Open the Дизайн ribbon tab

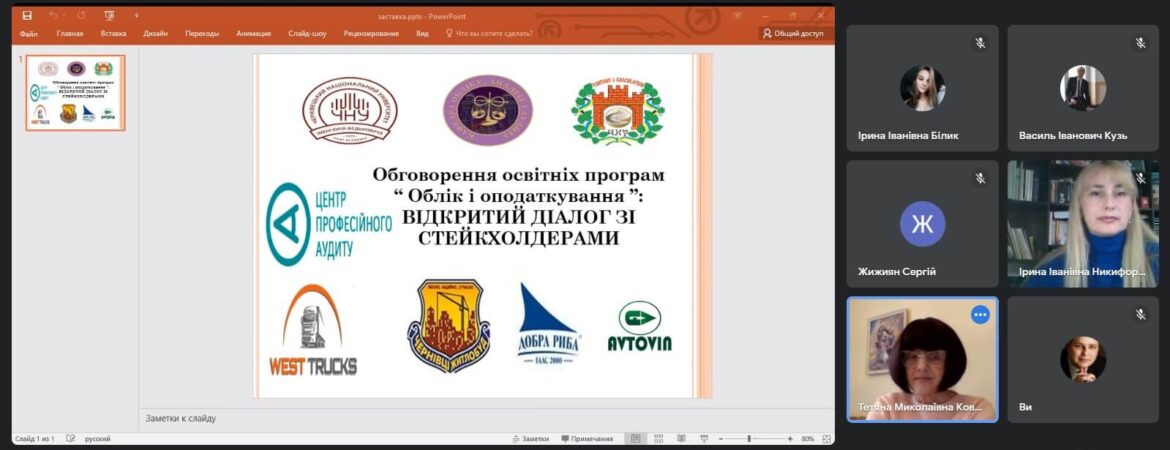click(155, 34)
